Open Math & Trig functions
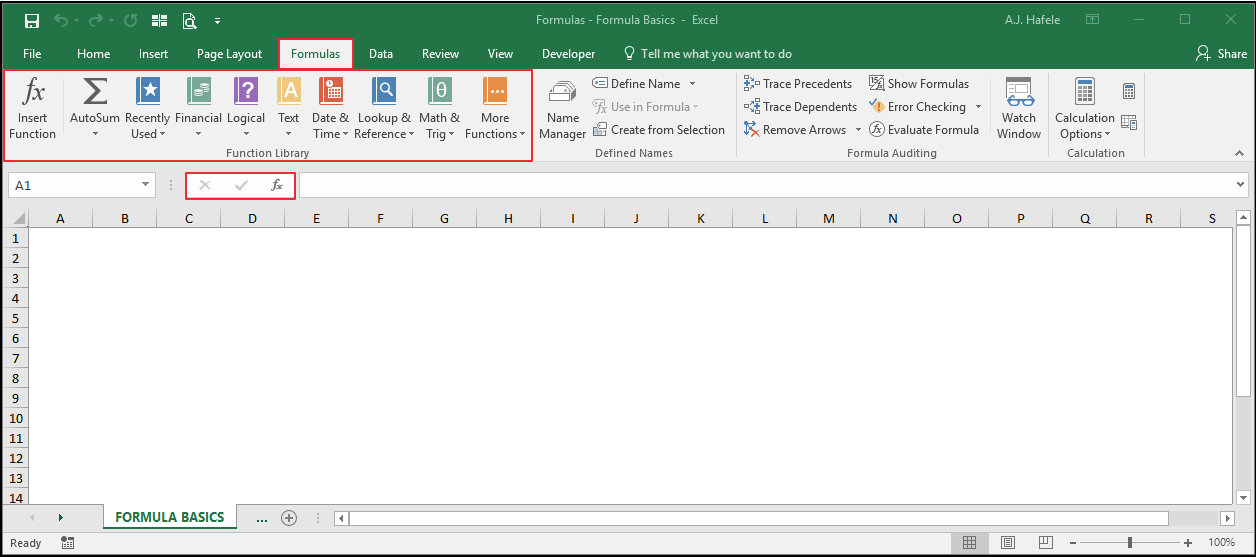 tap(440, 110)
